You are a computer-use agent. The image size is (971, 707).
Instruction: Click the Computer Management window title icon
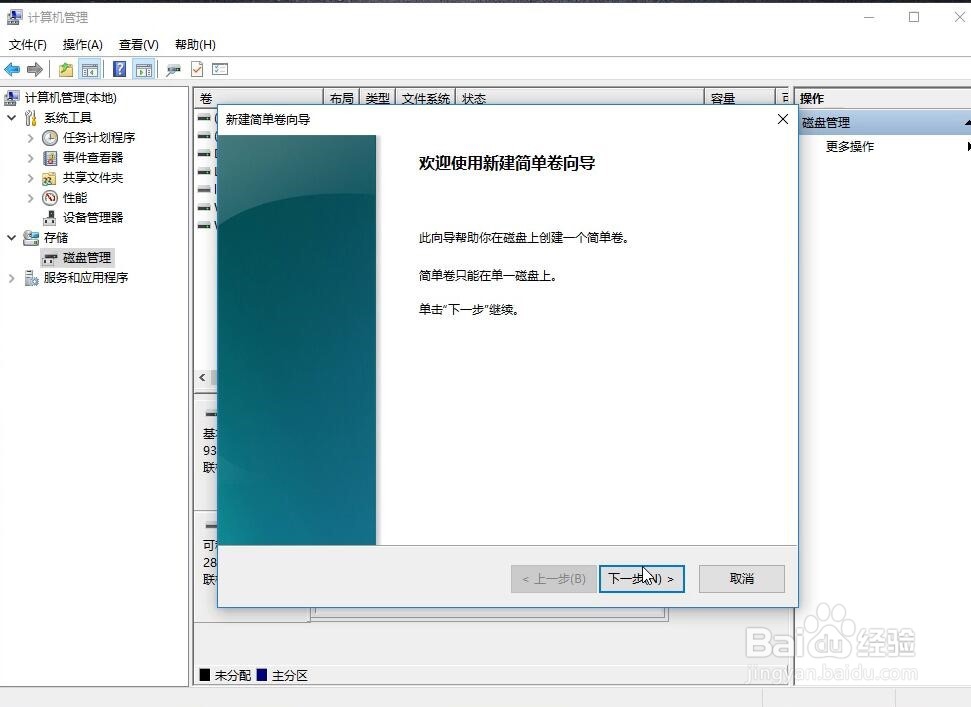point(14,17)
